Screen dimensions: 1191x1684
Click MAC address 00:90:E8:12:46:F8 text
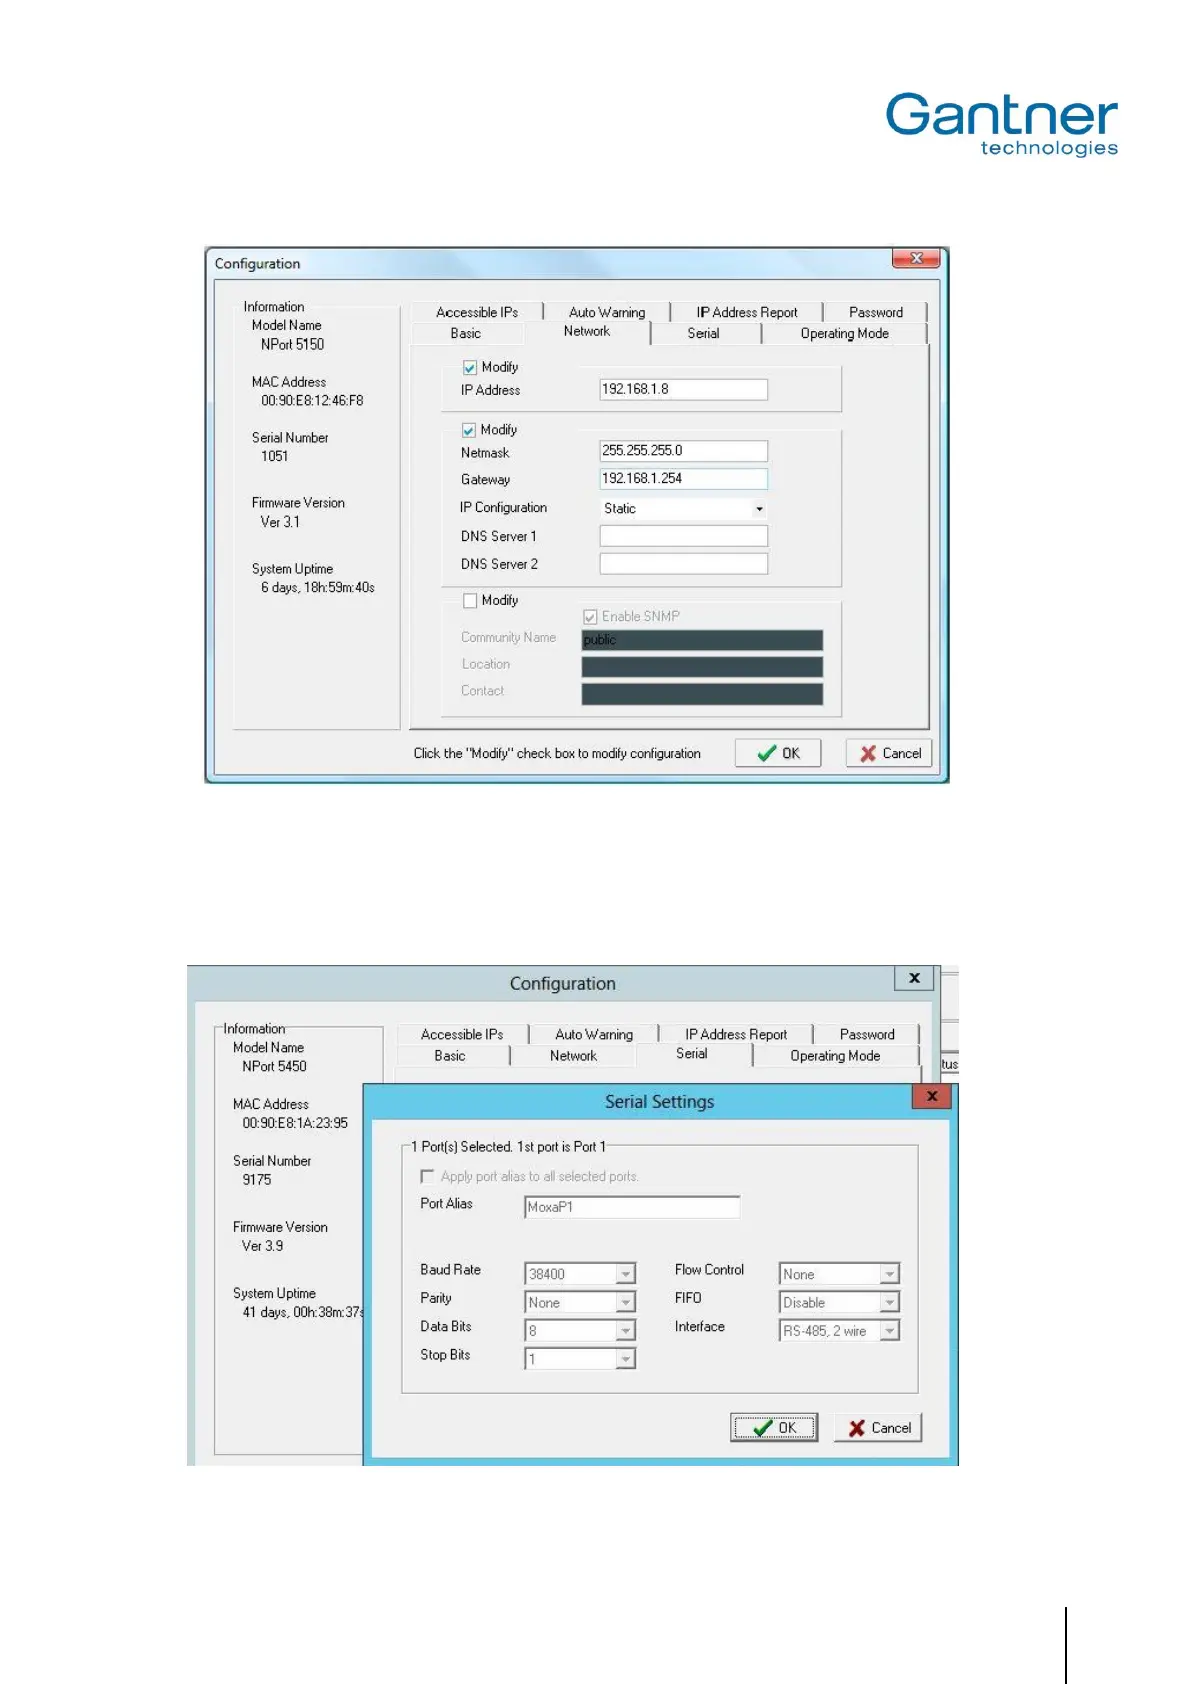point(312,400)
